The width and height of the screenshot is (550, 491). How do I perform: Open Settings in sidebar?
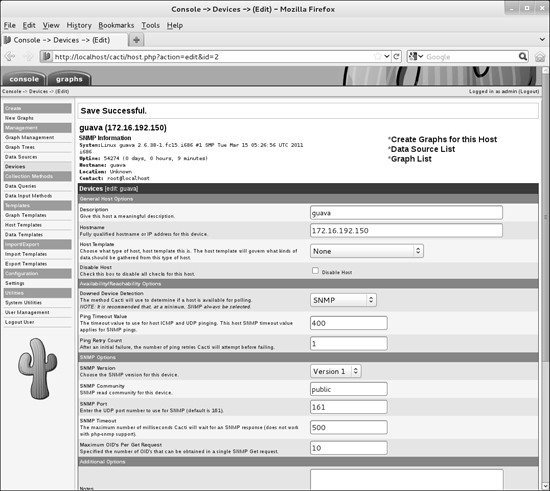coord(15,283)
